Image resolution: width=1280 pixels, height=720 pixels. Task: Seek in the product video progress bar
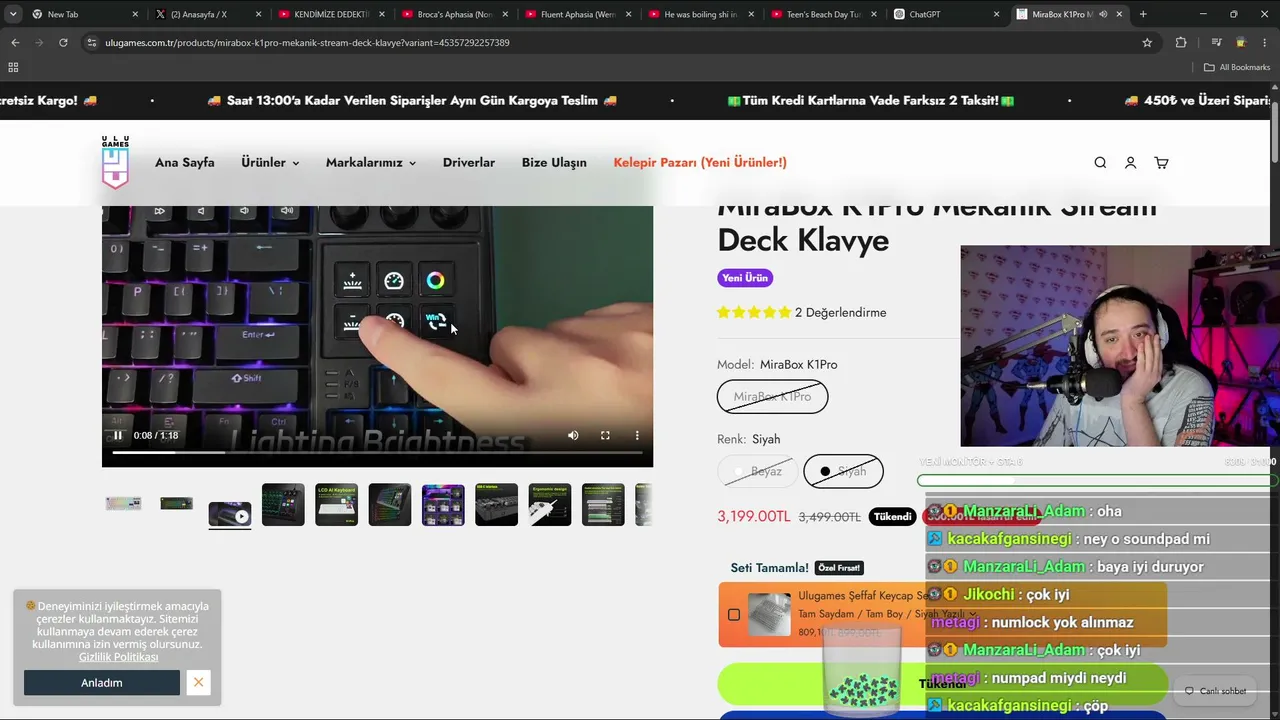click(x=377, y=453)
